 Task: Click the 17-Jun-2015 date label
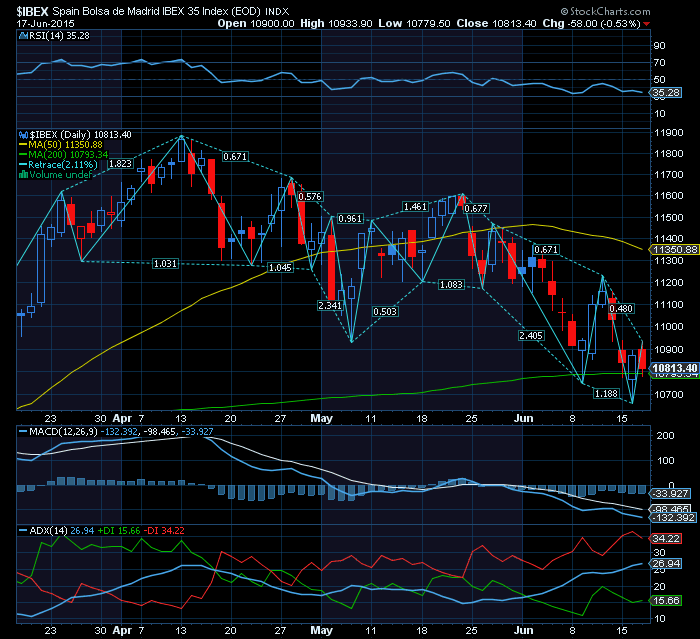click(x=46, y=23)
